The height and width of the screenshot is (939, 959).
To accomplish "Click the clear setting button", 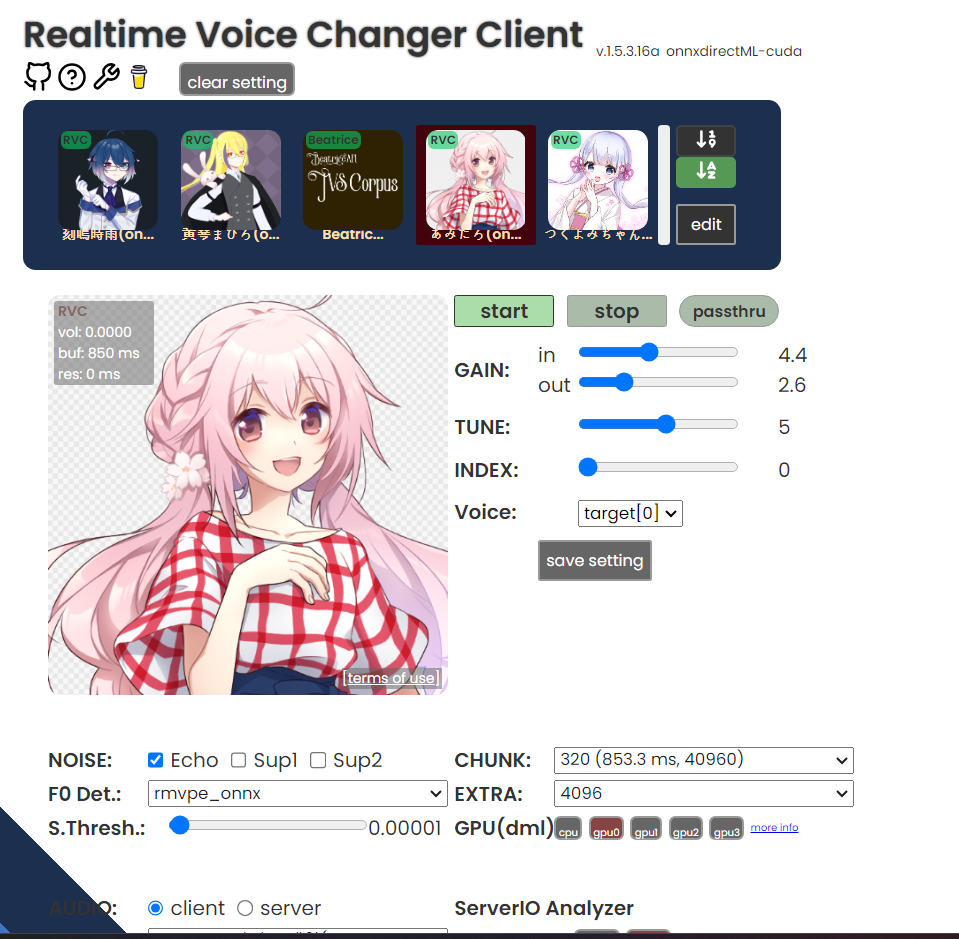I will click(x=237, y=80).
